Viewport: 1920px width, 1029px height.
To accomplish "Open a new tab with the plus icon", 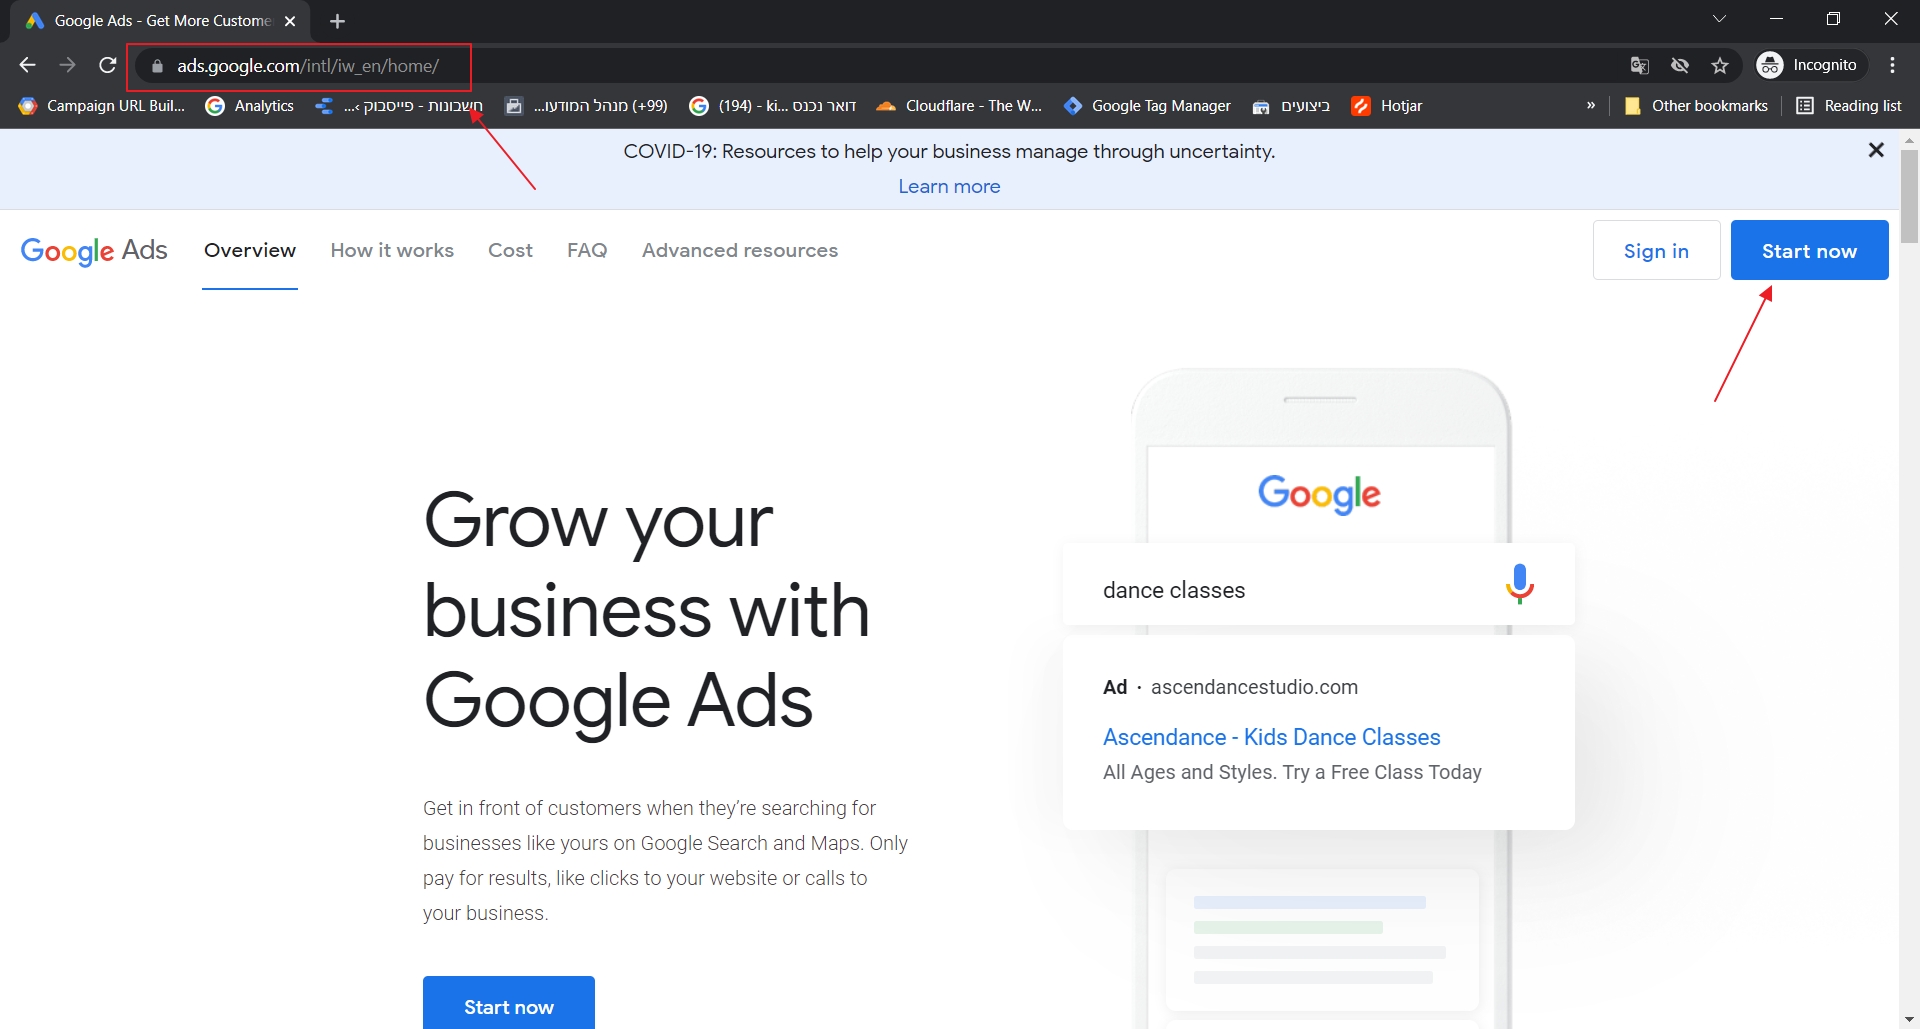I will click(337, 21).
